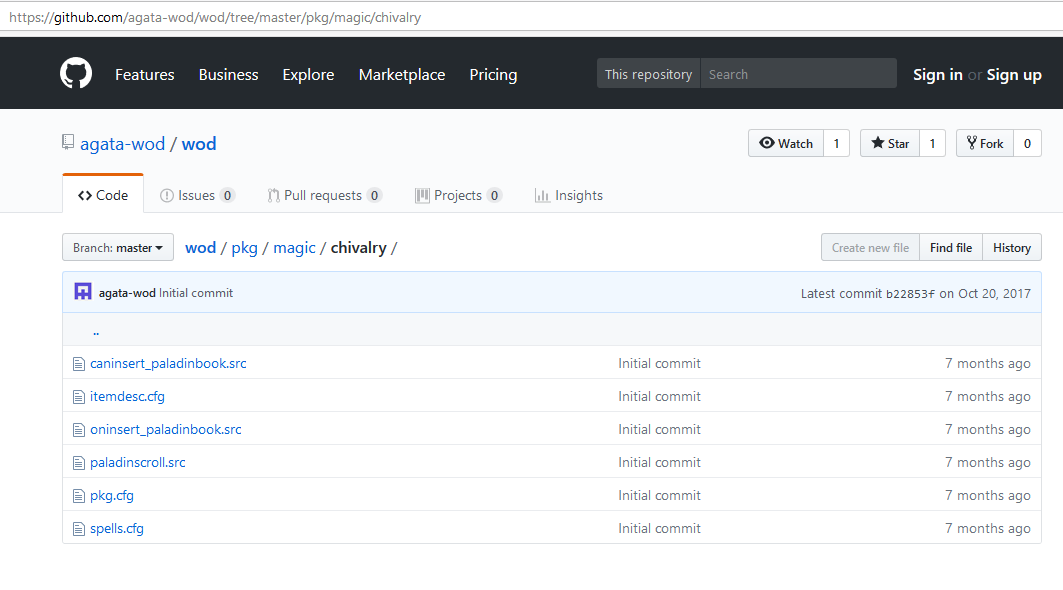
Task: Open Initial commit link in itemdesc.cfg row
Action: click(x=660, y=397)
